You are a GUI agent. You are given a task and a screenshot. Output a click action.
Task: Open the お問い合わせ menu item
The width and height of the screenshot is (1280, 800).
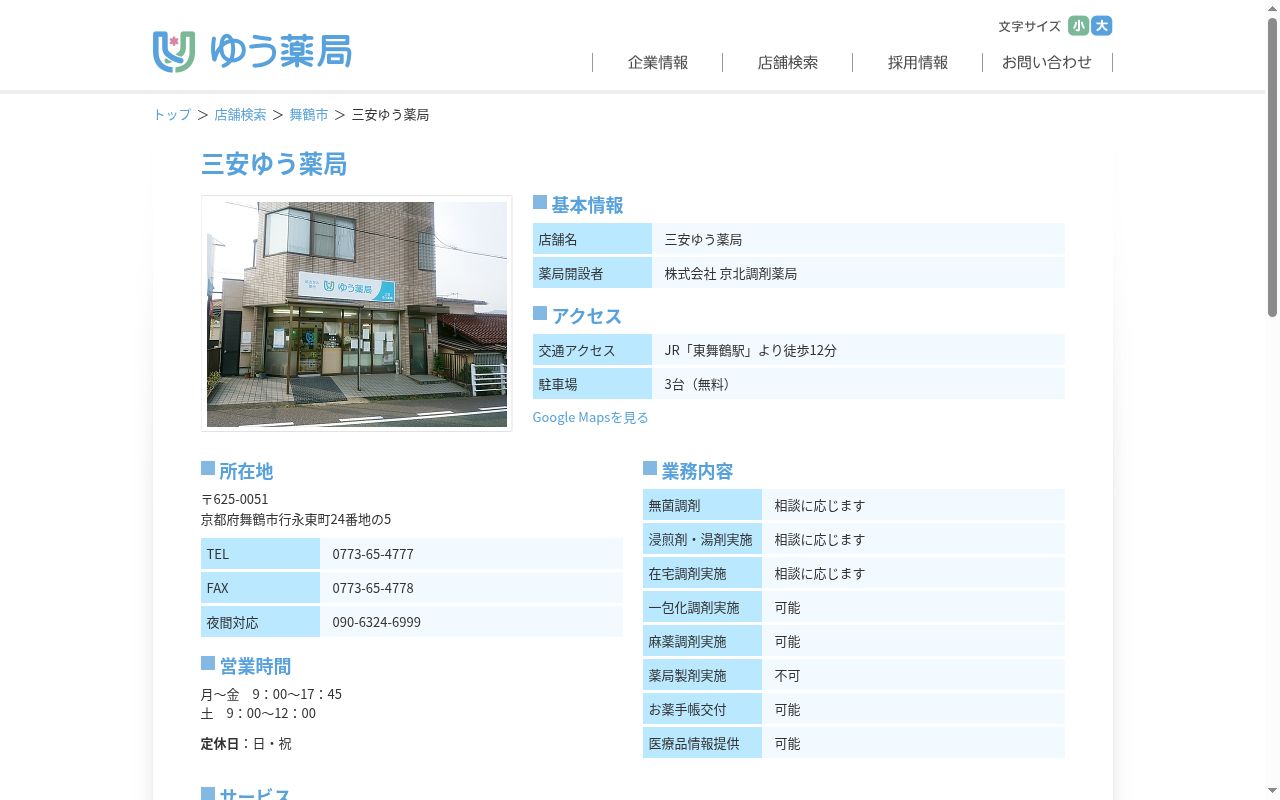click(x=1047, y=62)
